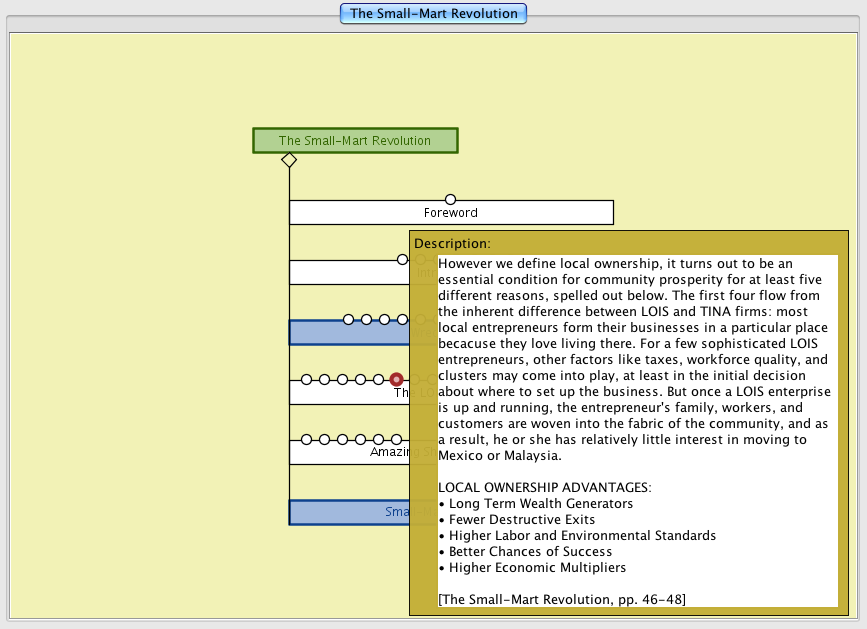Select the green Small-Mart Revolution root node
Screen dimensions: 867x629
[355, 141]
